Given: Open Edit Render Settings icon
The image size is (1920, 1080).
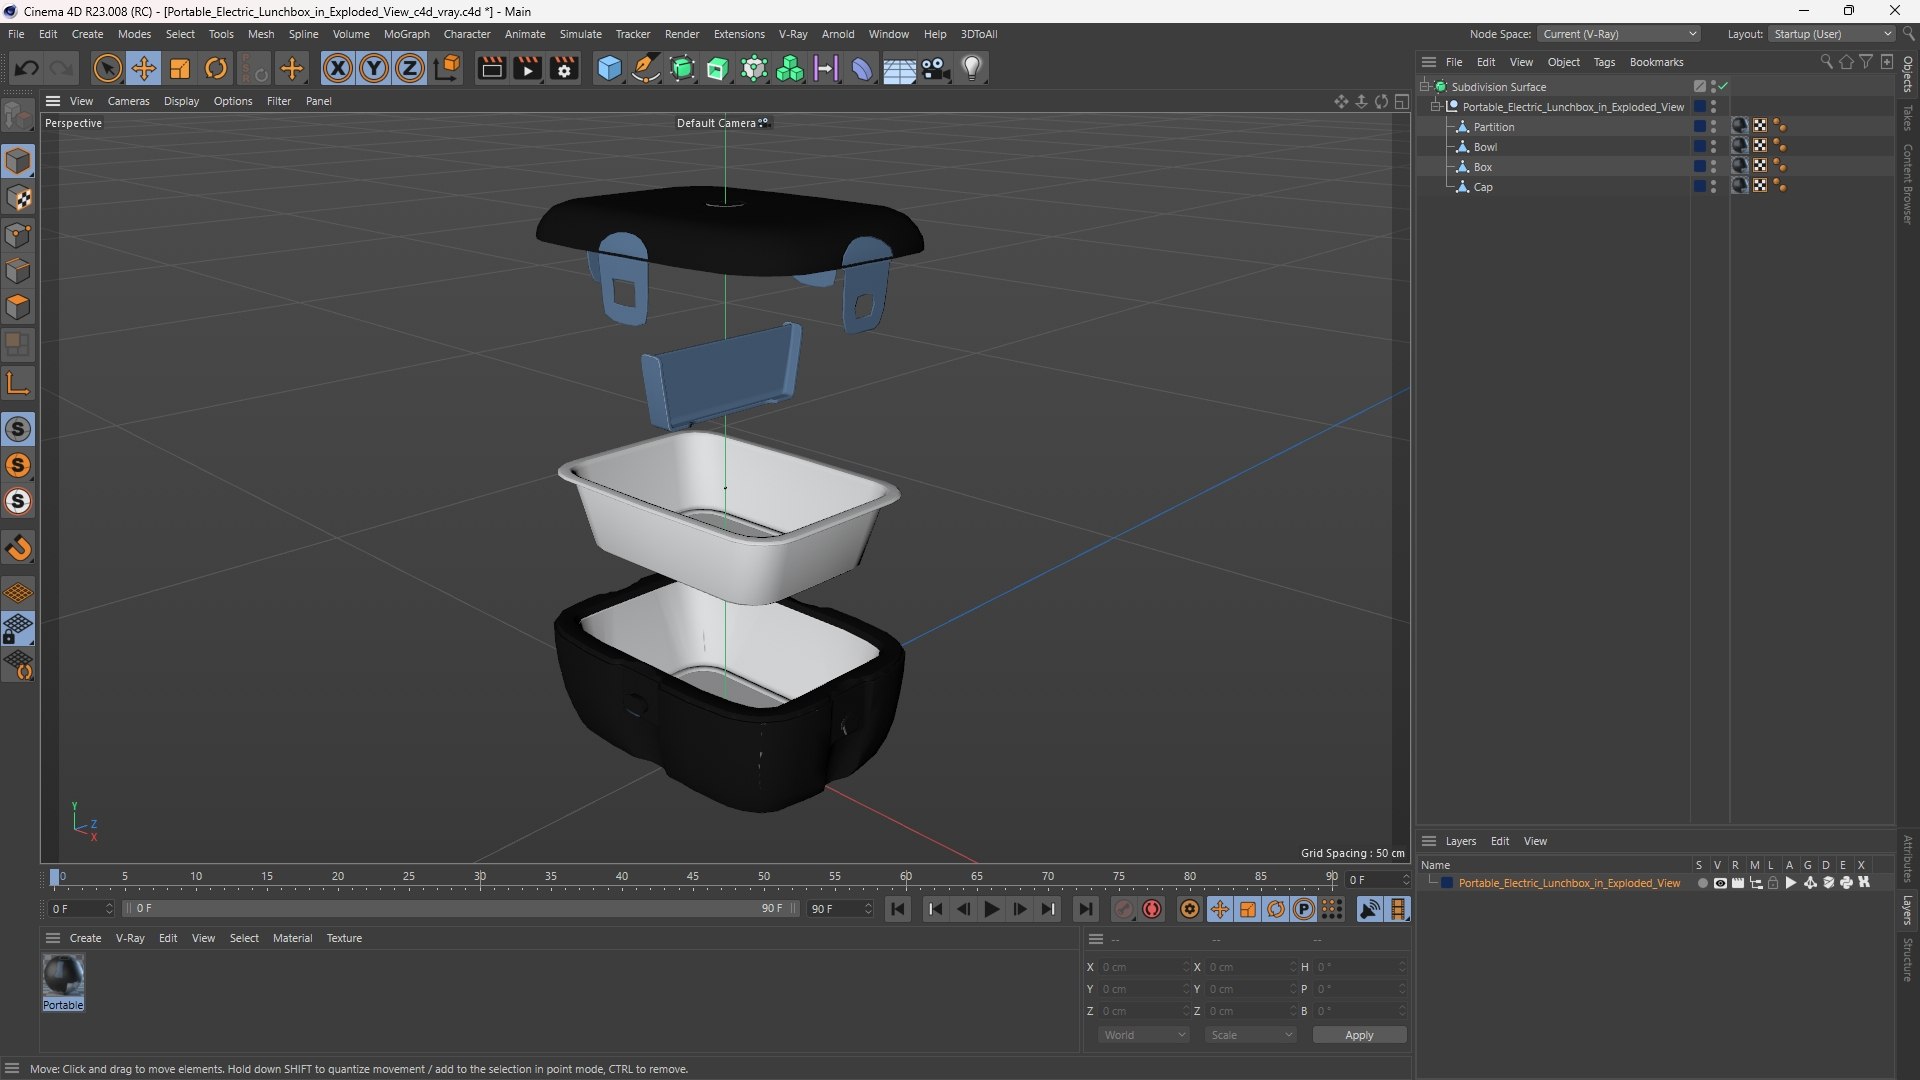Looking at the screenshot, I should tap(564, 68).
